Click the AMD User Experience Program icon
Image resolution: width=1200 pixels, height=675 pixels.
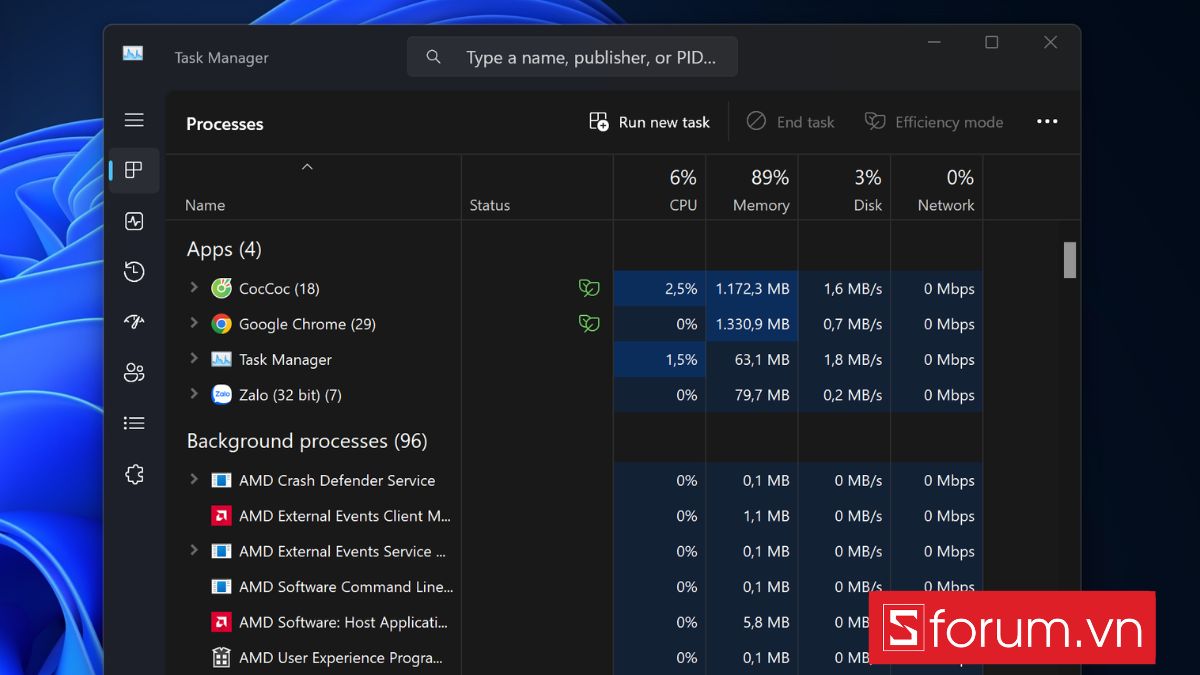point(221,658)
